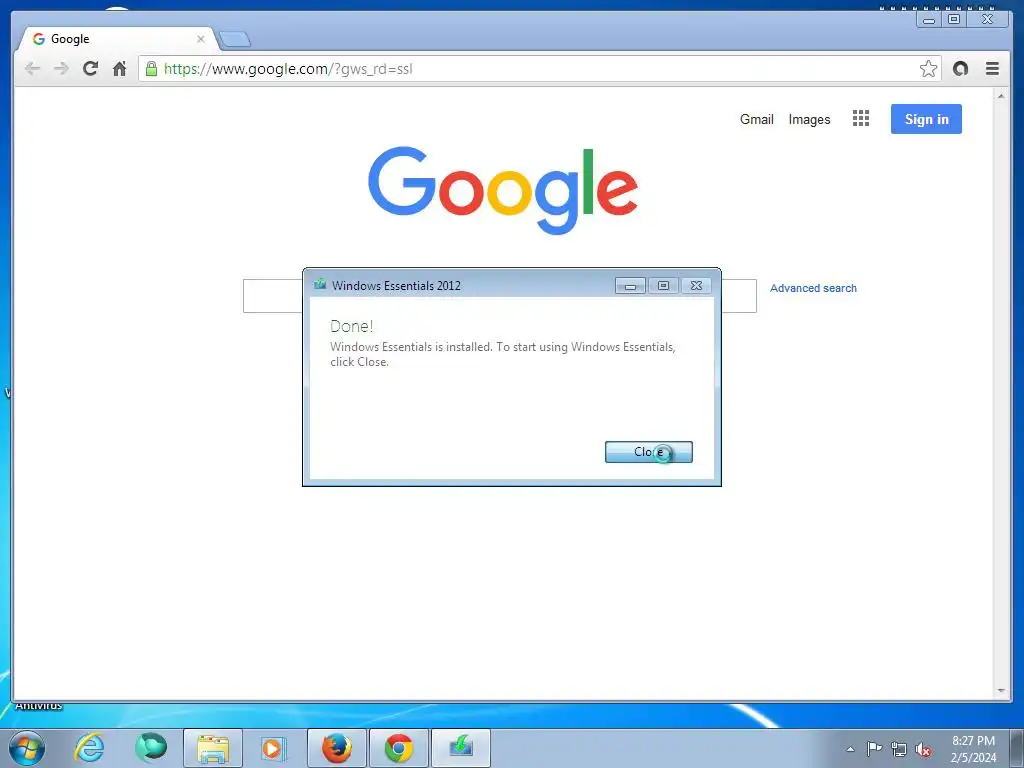Switch to Chrome on the taskbar
Viewport: 1024px width, 768px height.
coord(398,748)
